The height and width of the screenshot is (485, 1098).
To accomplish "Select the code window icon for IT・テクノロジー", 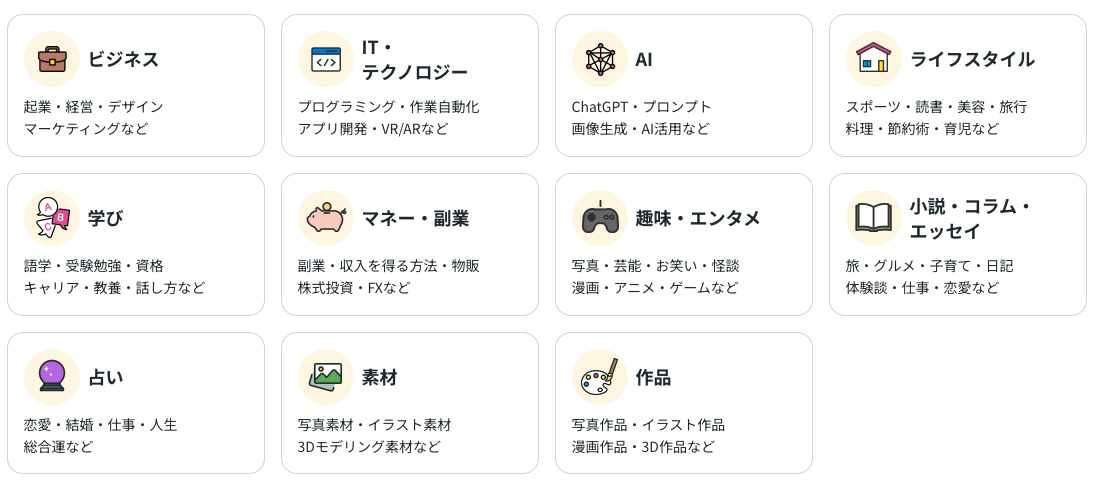I will 326,59.
